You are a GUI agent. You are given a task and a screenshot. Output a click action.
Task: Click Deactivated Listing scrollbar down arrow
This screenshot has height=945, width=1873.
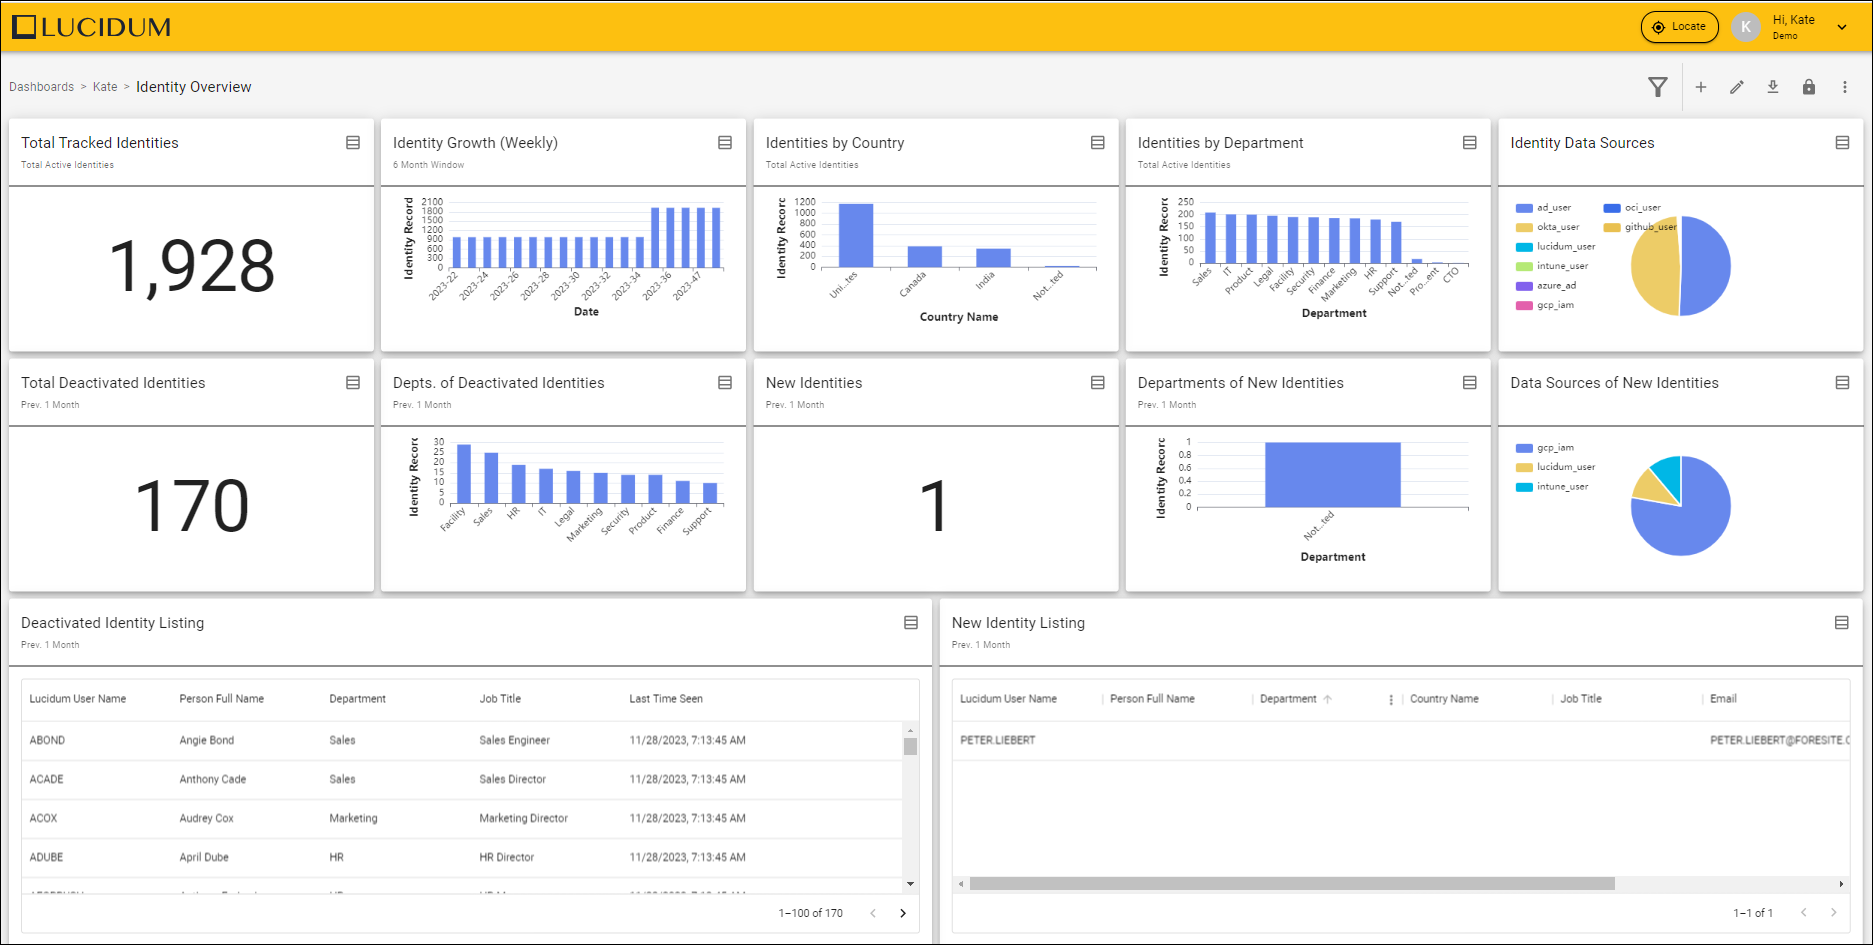click(x=910, y=884)
